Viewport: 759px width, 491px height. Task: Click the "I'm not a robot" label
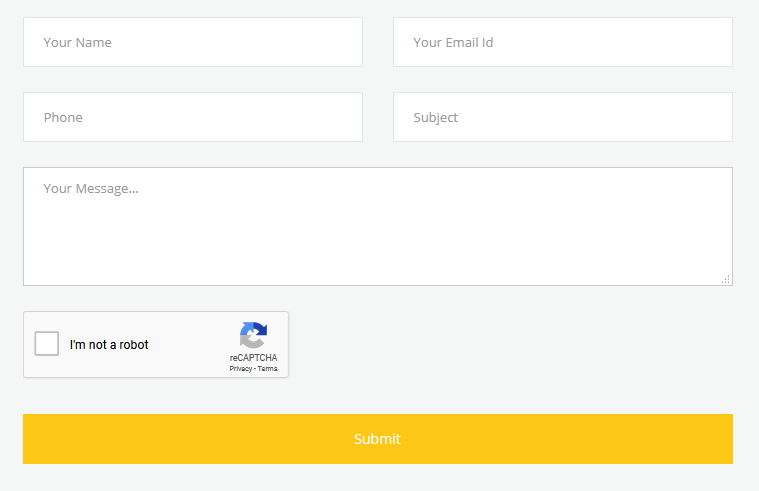[109, 345]
